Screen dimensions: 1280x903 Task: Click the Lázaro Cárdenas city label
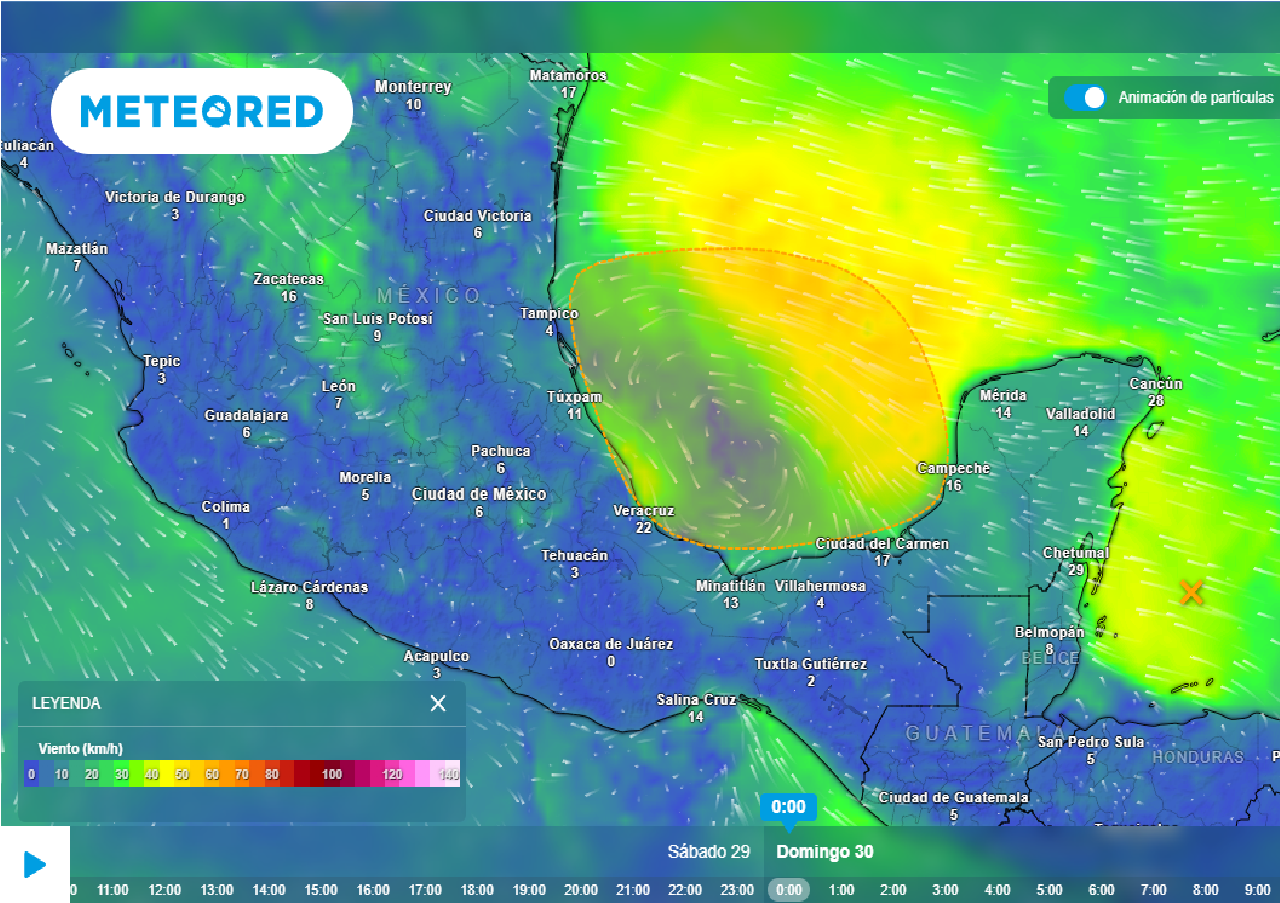point(309,587)
